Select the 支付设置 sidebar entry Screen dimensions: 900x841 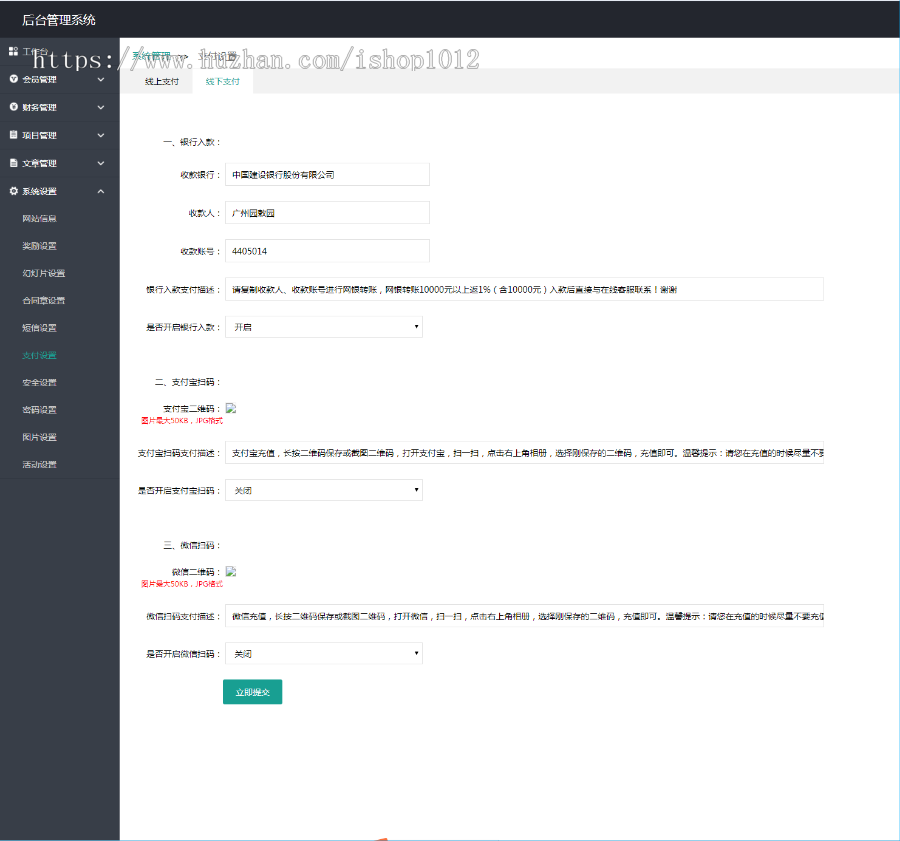coord(45,355)
